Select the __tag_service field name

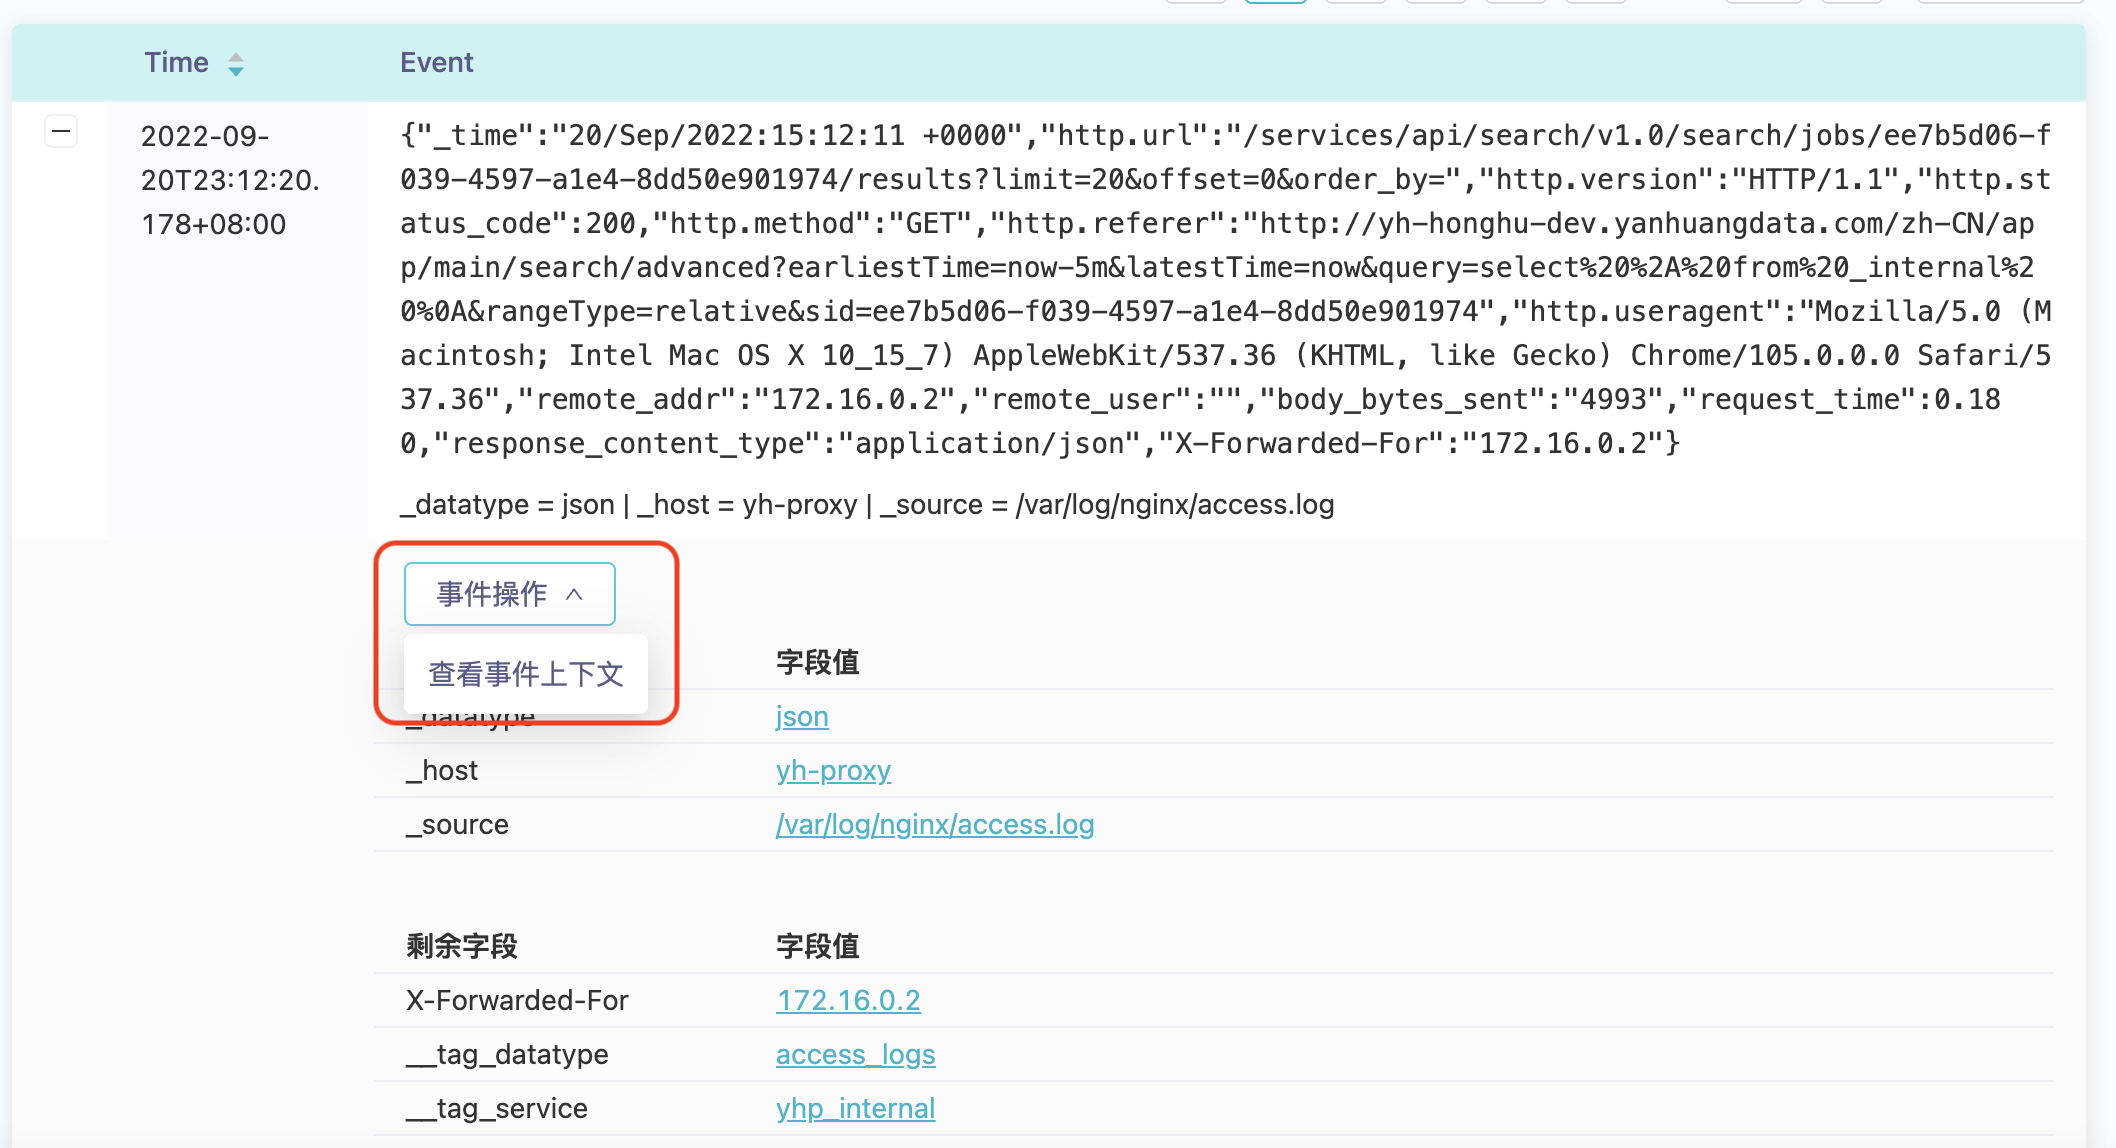pyautogui.click(x=497, y=1108)
